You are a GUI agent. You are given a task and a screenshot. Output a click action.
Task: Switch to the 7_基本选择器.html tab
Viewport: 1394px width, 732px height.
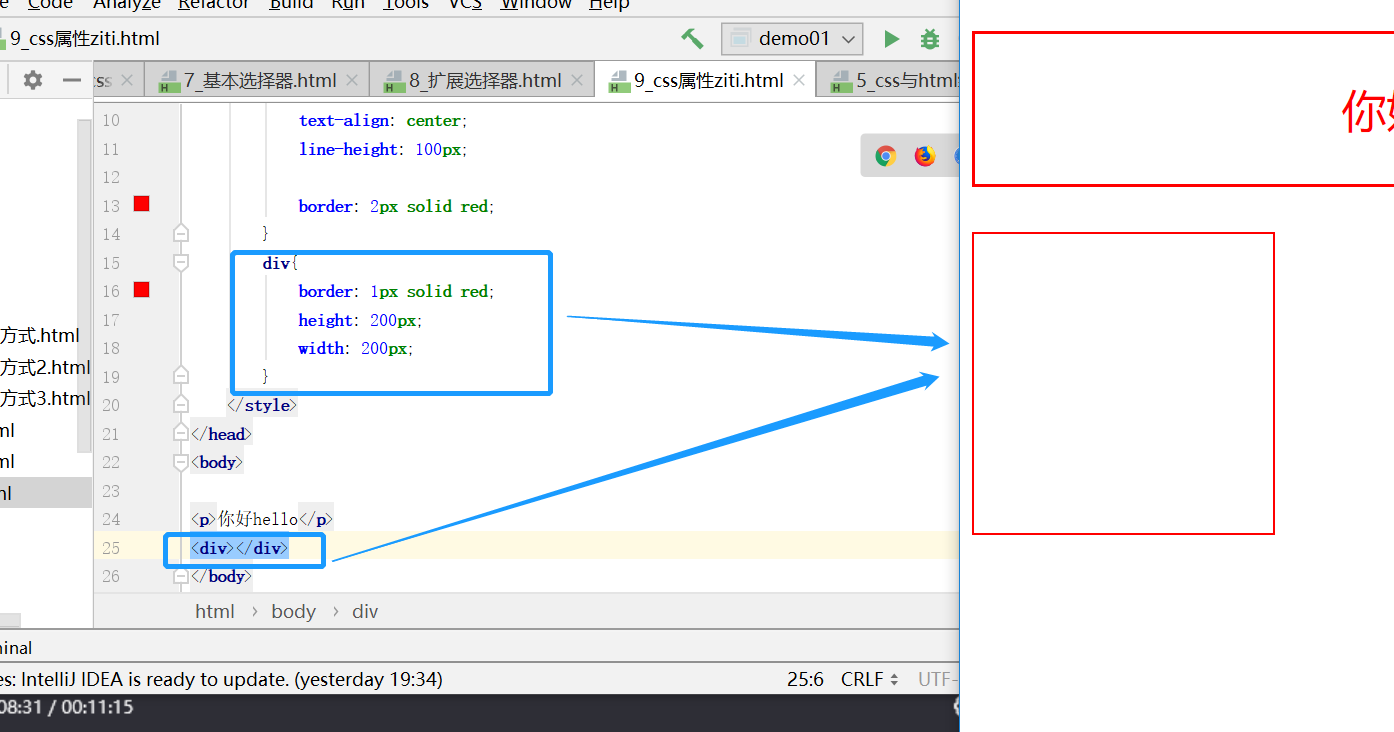point(257,81)
